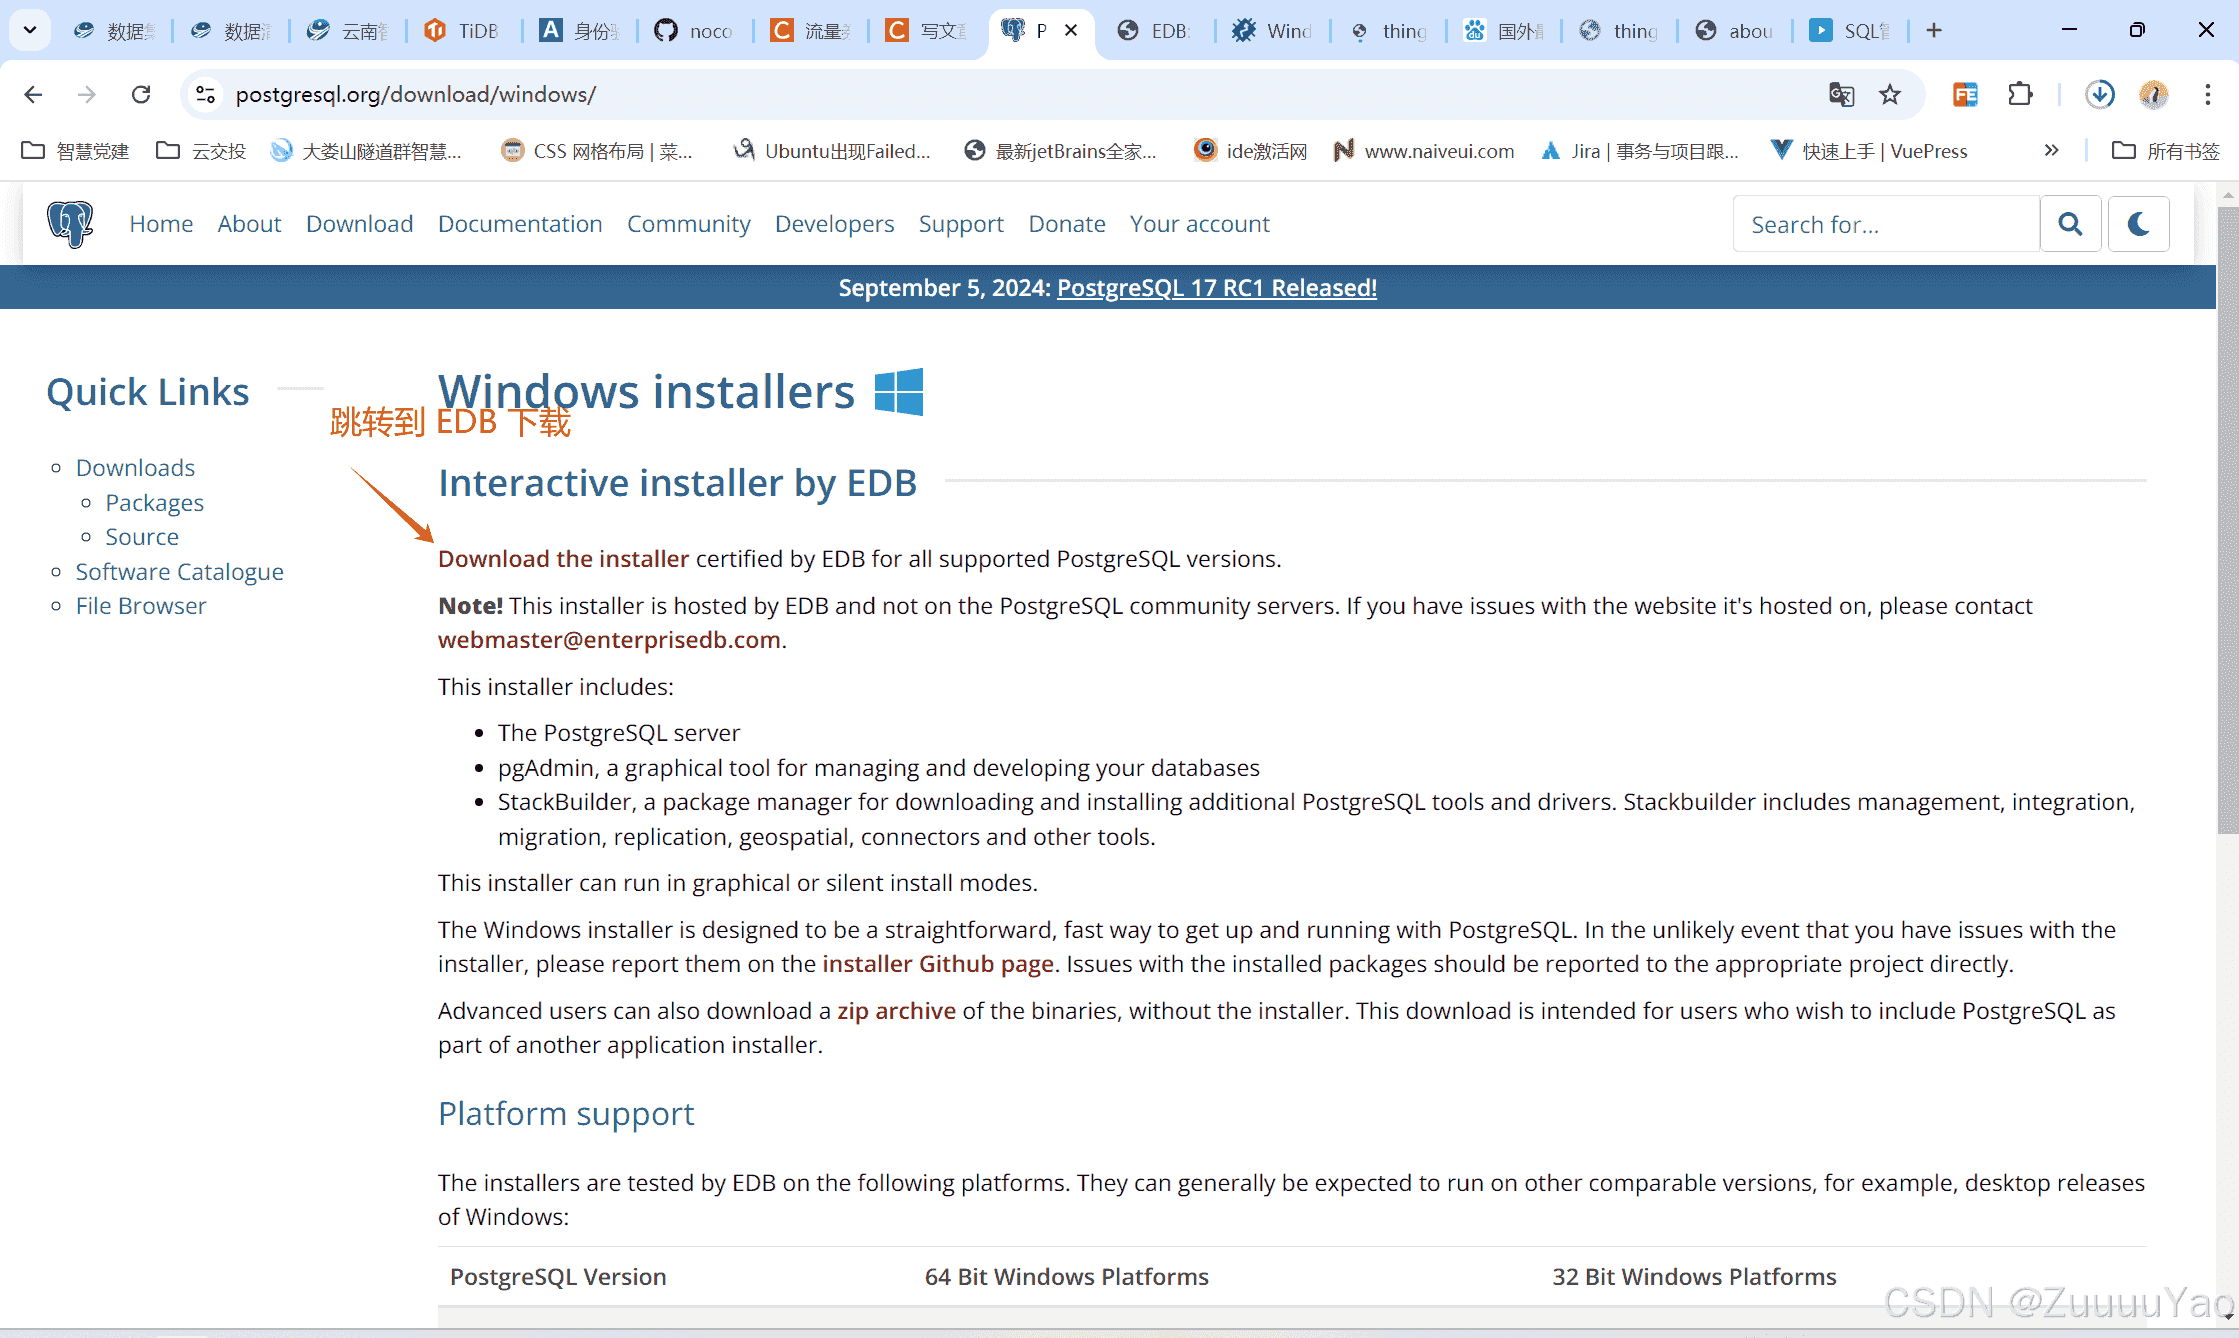Switch to the about tab

tap(1735, 30)
